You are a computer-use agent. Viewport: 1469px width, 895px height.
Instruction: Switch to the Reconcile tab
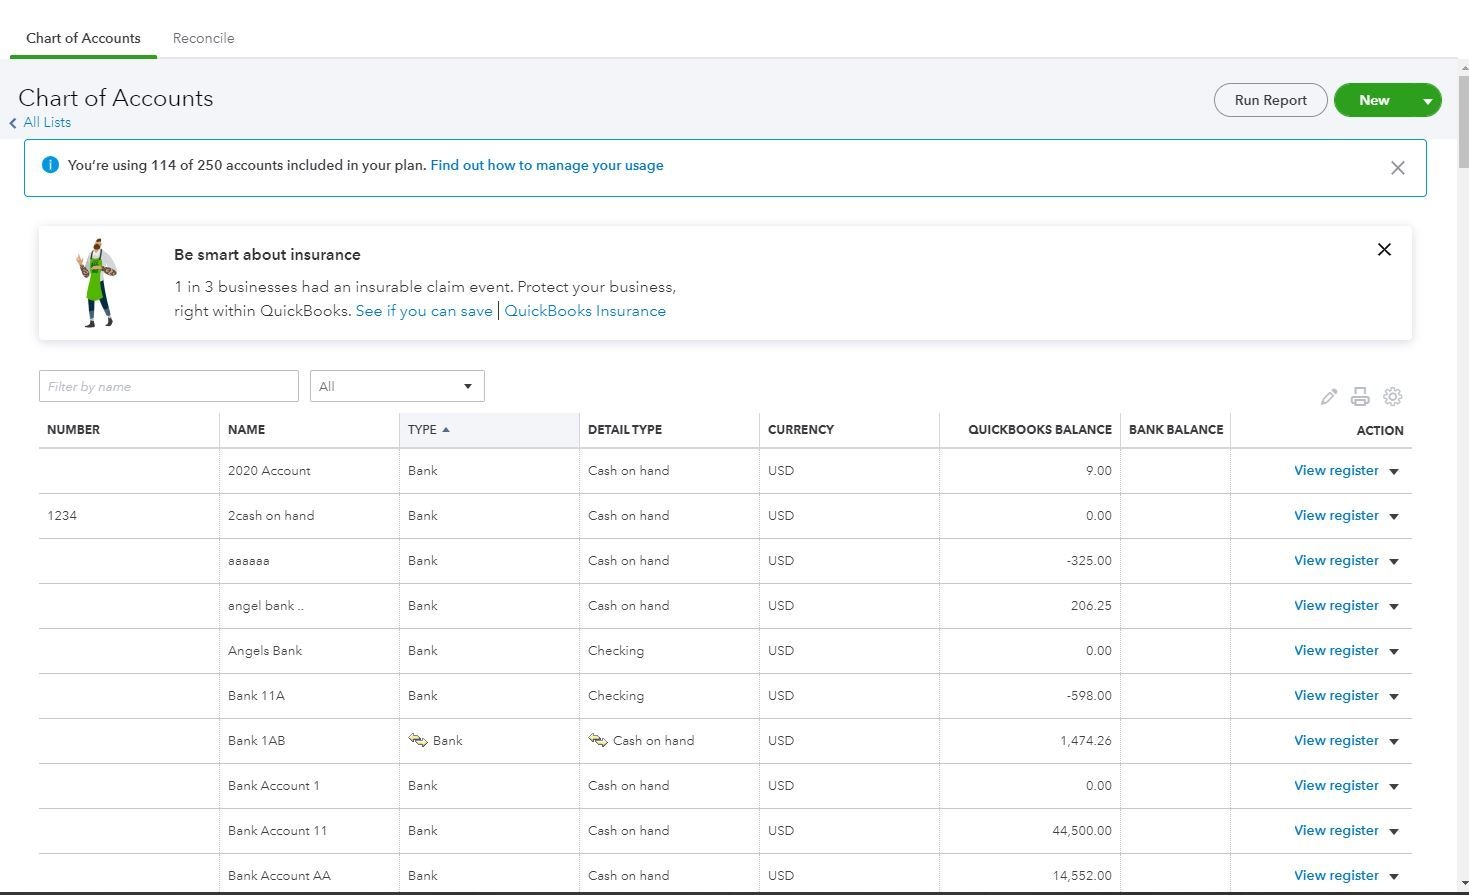(203, 37)
